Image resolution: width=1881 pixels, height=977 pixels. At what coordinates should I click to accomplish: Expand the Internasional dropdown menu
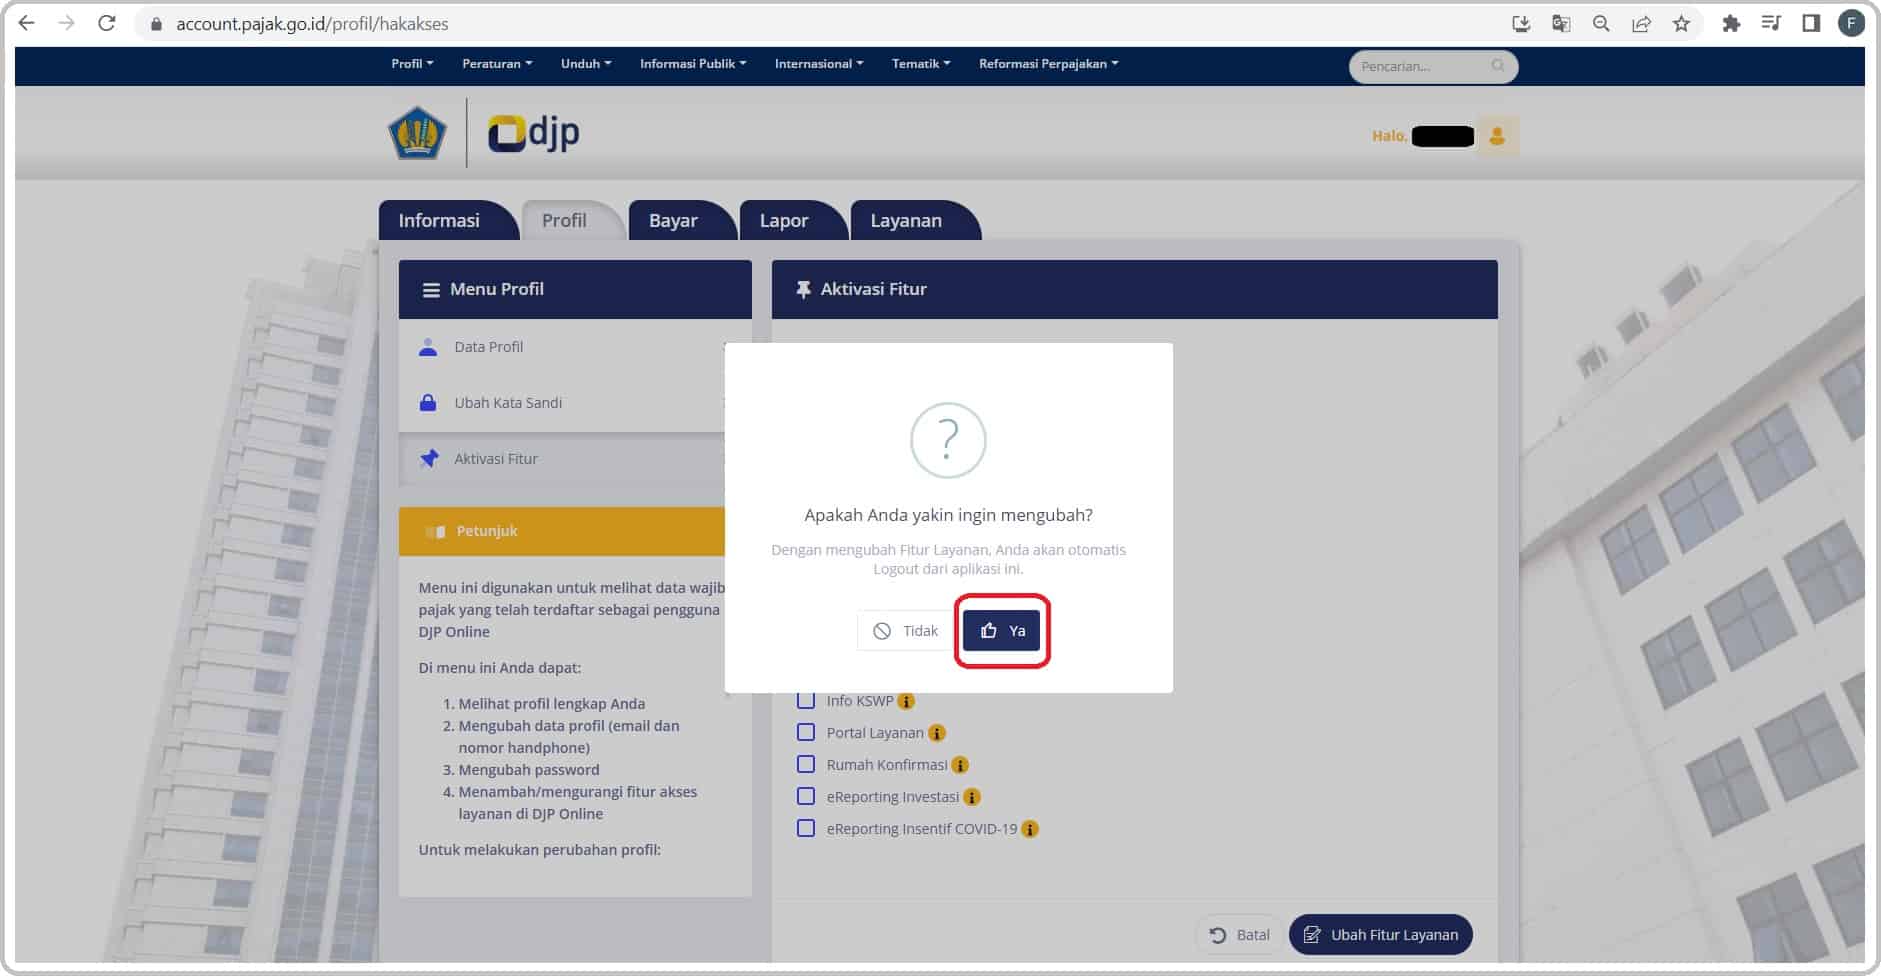point(819,64)
